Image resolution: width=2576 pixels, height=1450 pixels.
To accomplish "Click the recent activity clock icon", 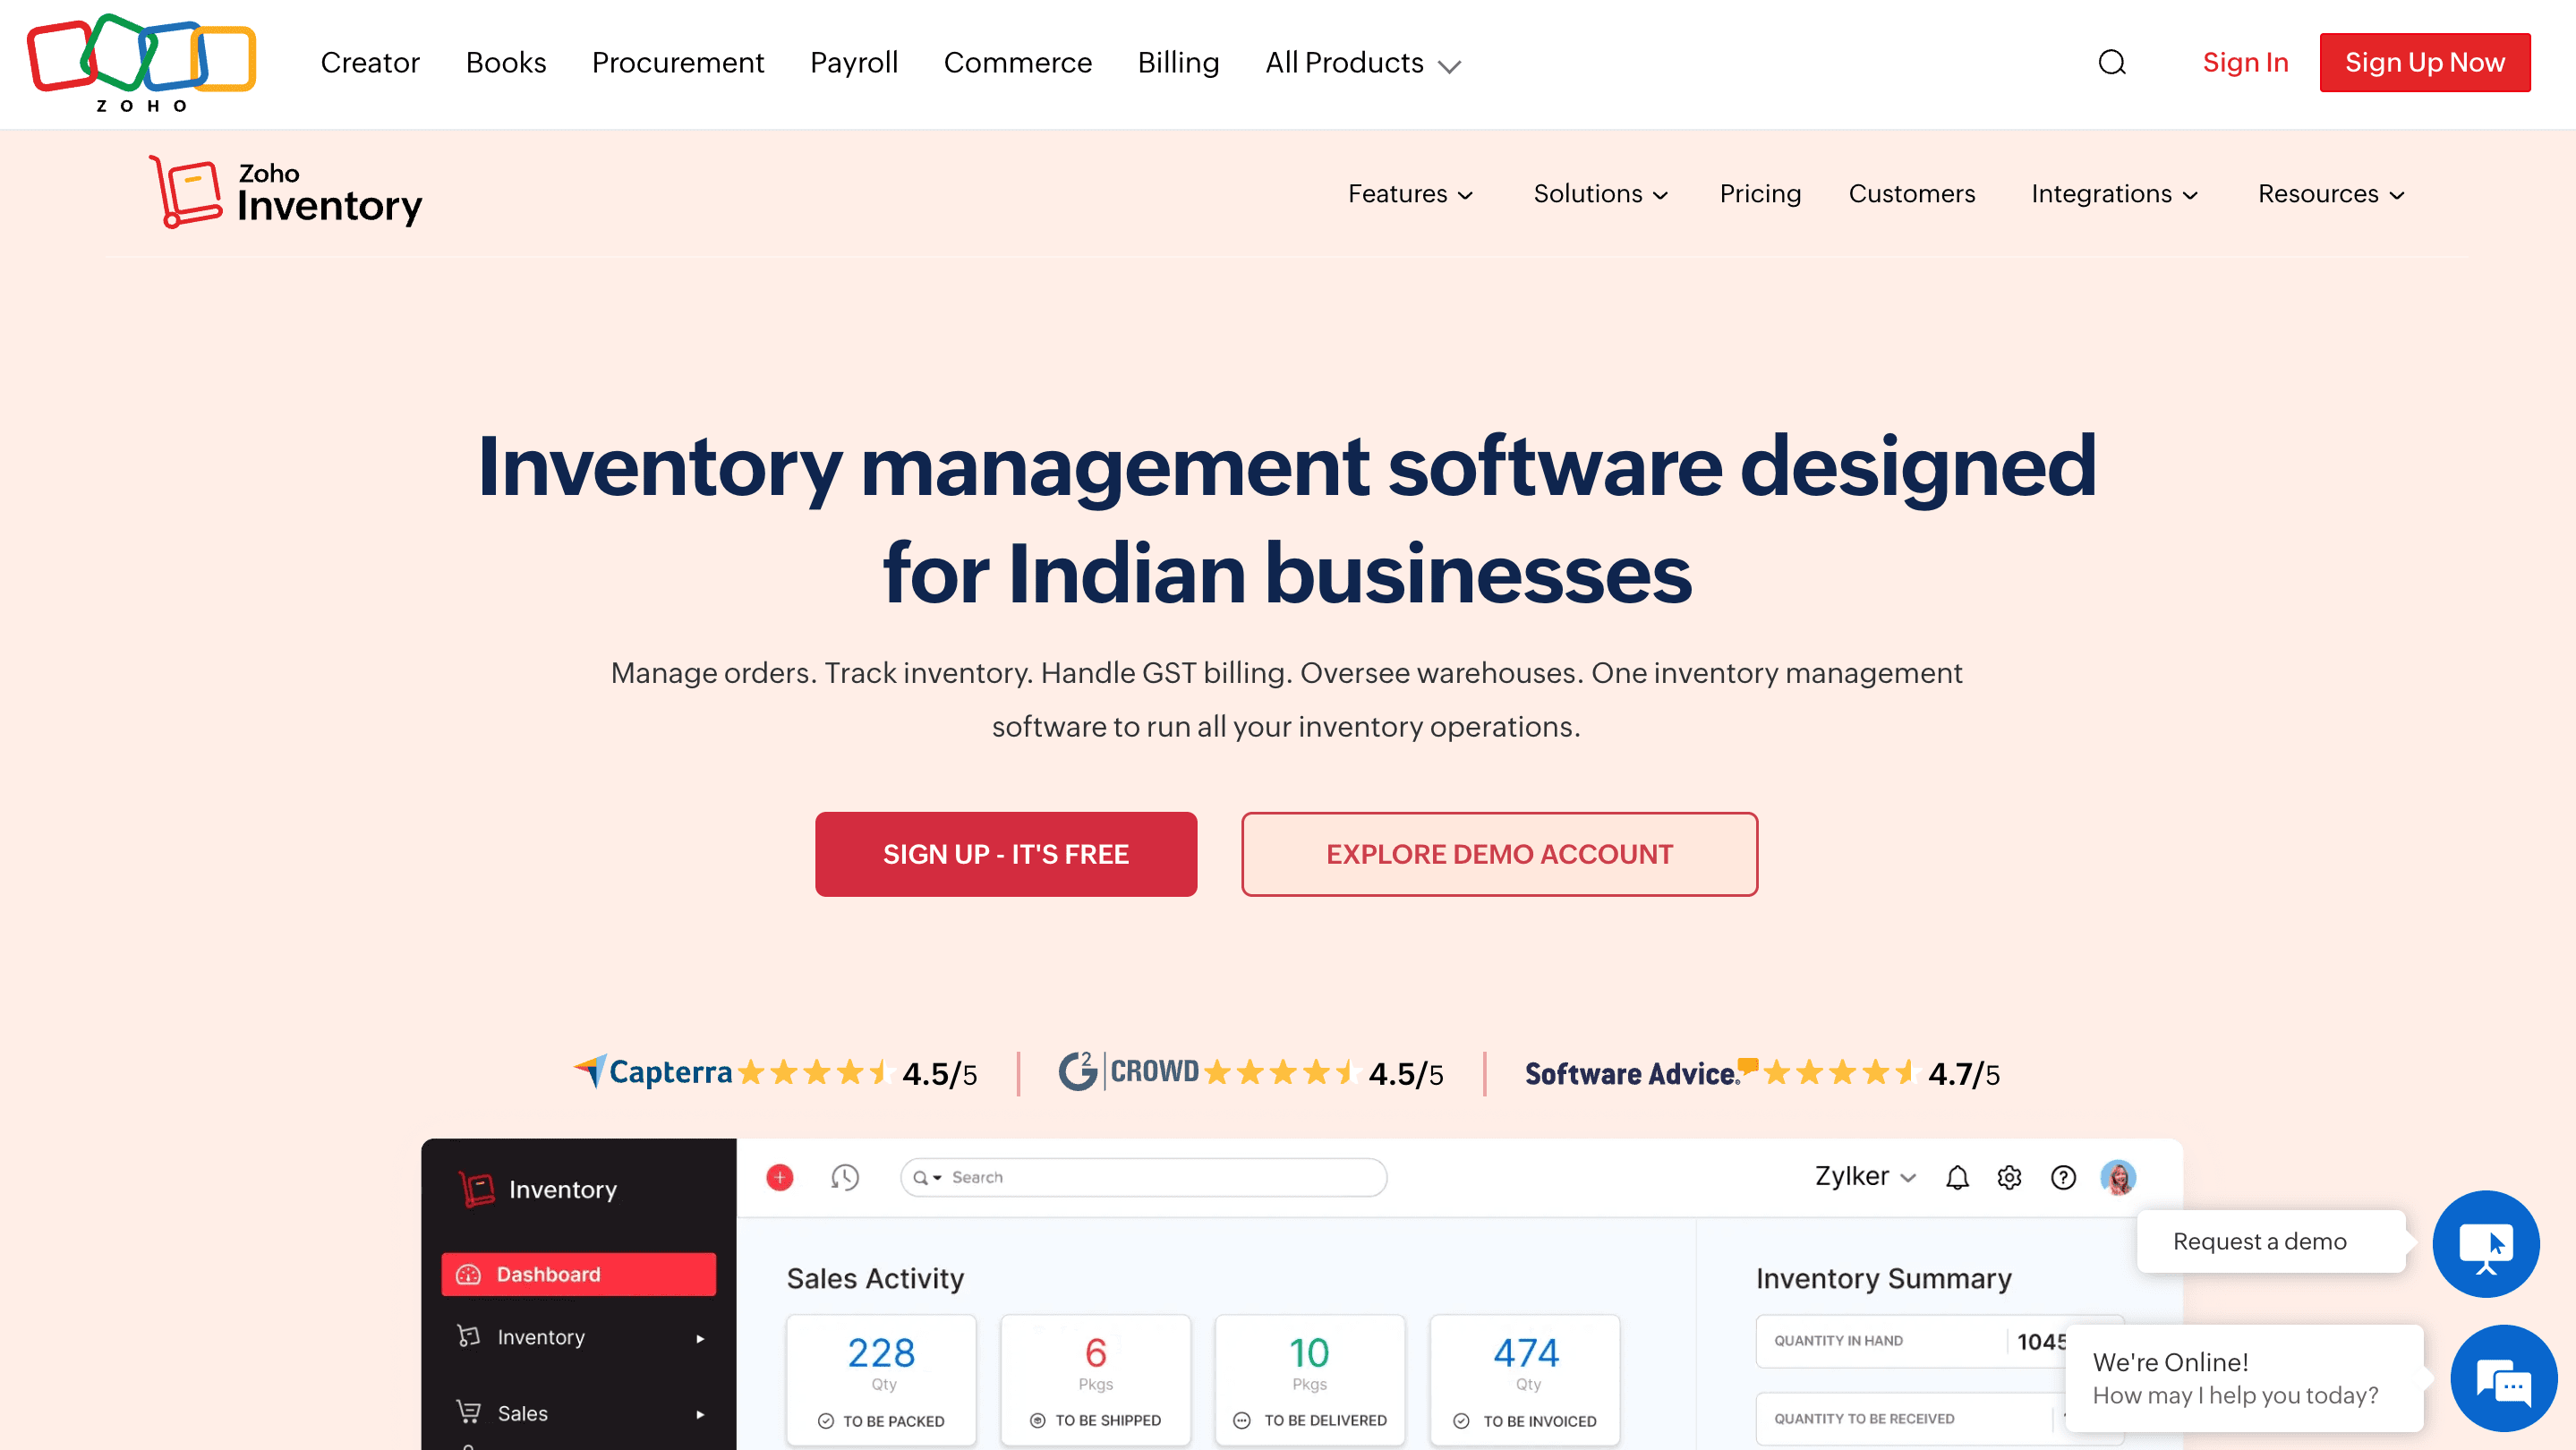I will (x=845, y=1177).
